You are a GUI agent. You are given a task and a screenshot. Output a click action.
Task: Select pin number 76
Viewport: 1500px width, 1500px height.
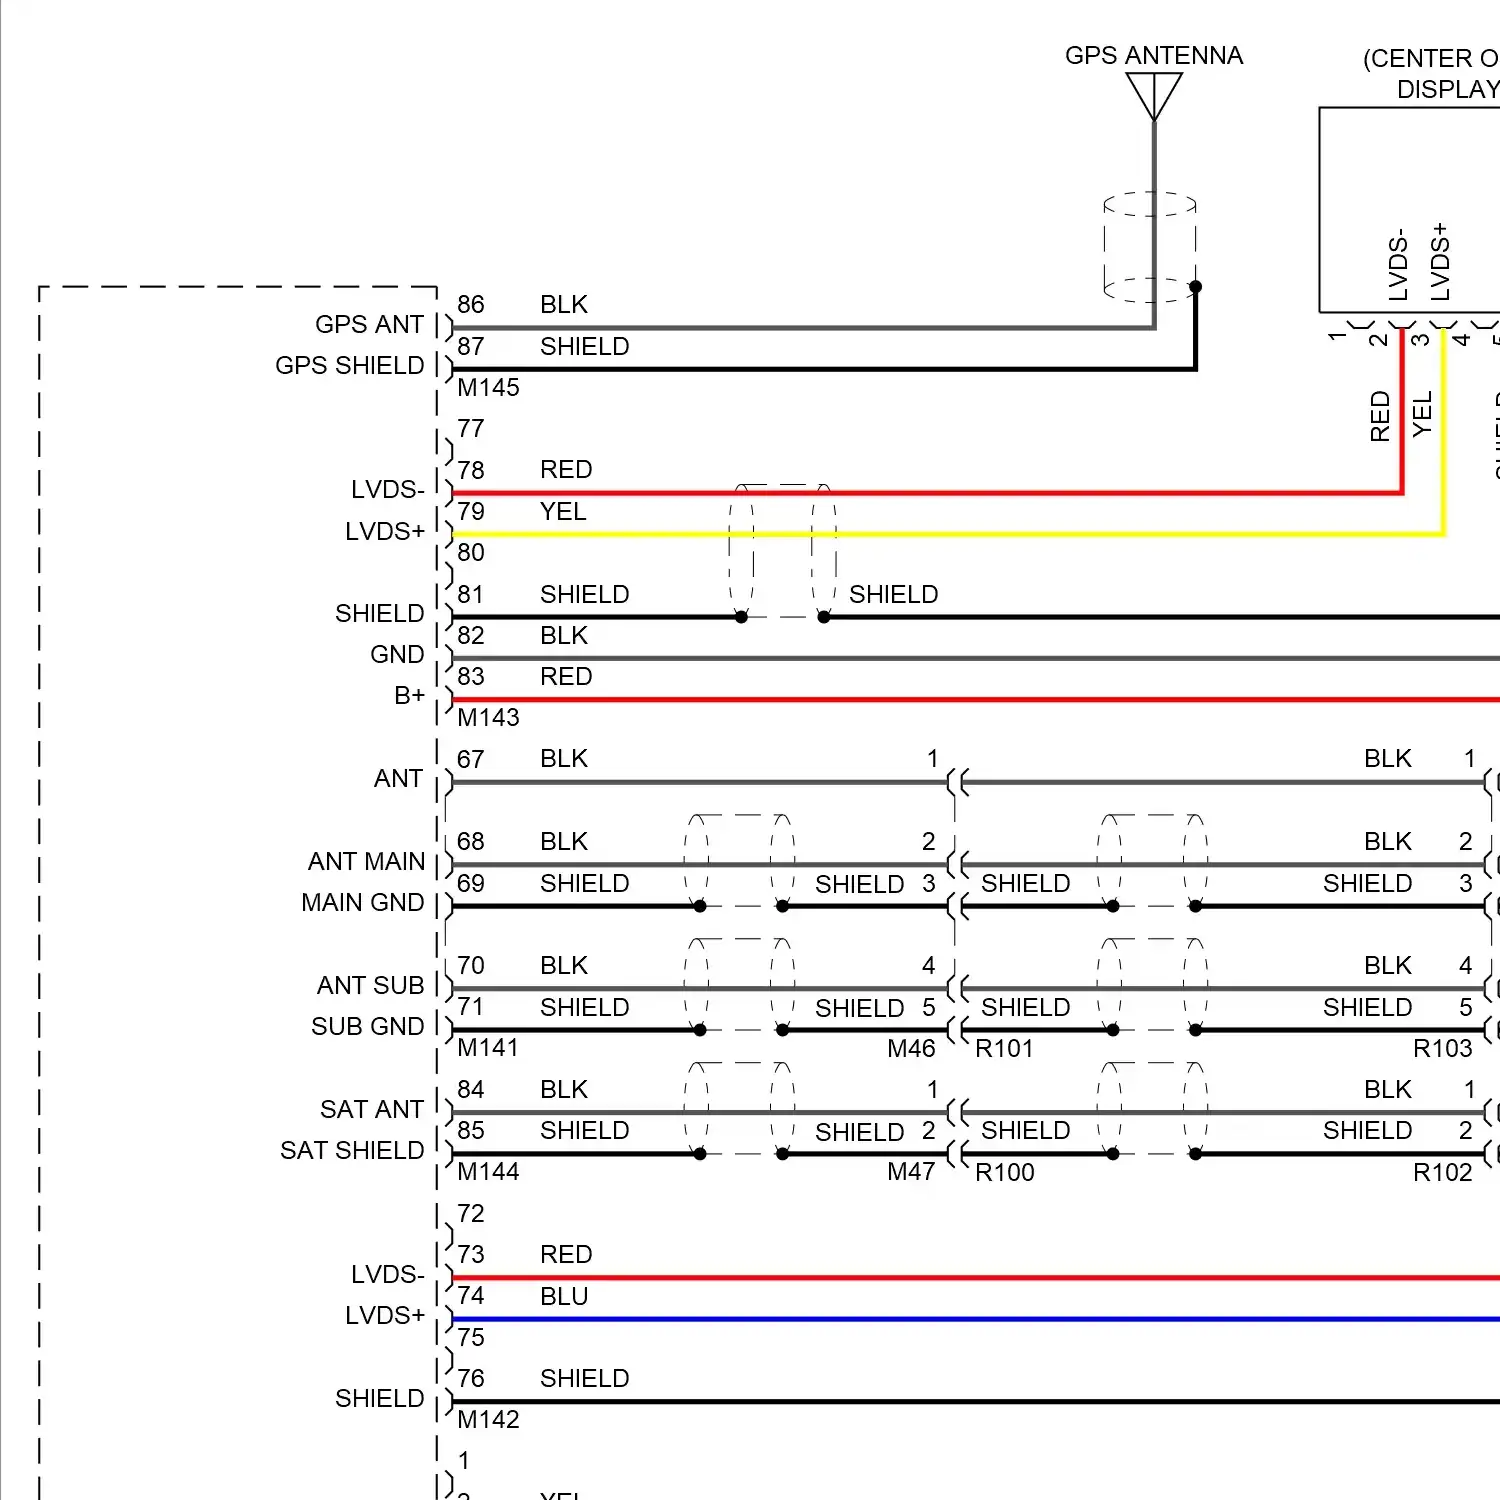(470, 1378)
